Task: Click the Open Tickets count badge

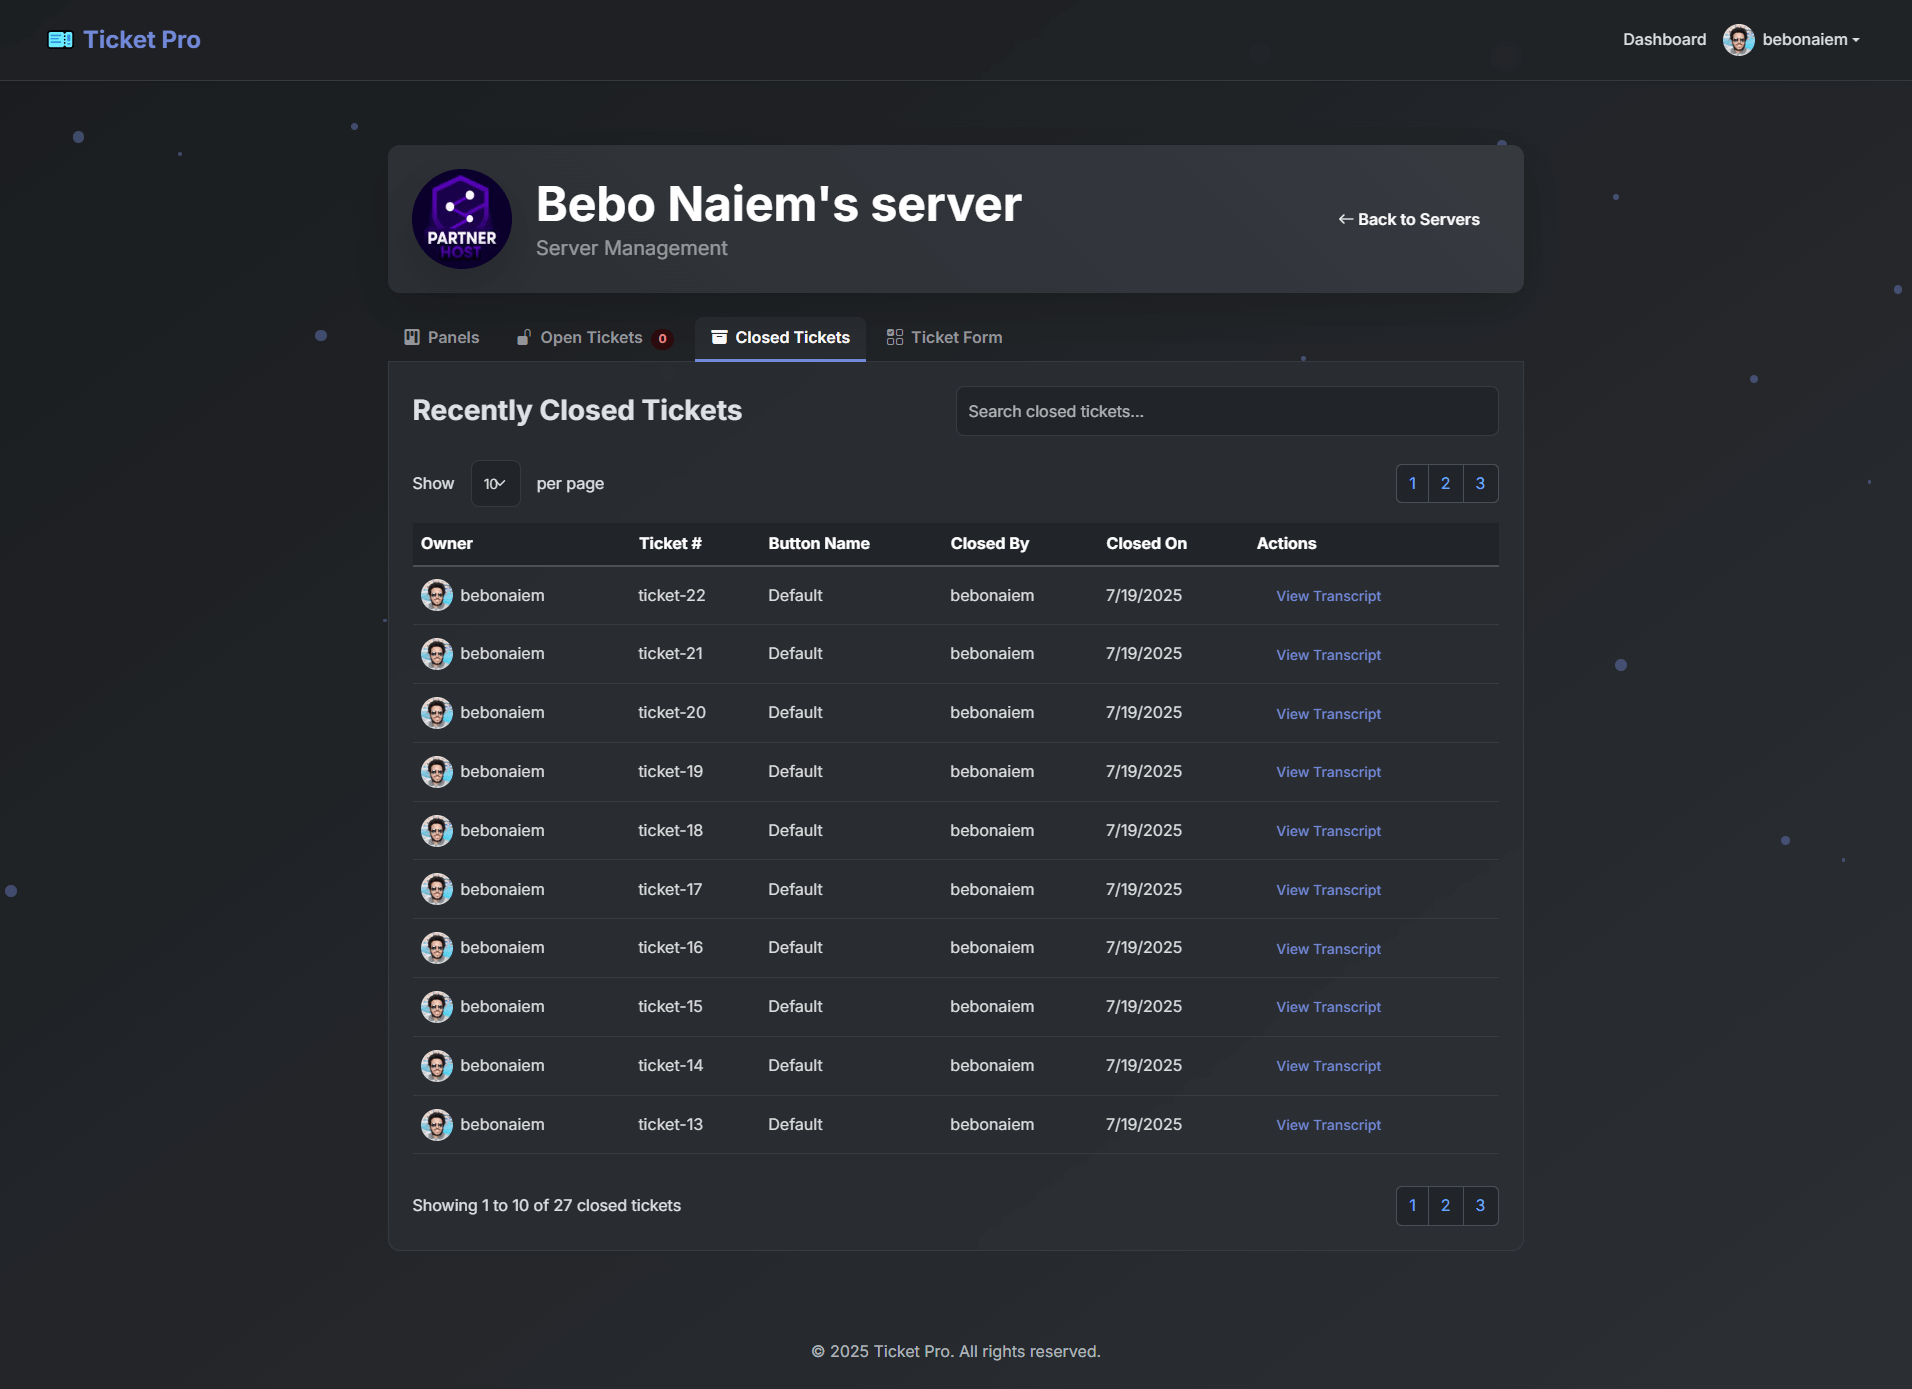Action: point(662,339)
